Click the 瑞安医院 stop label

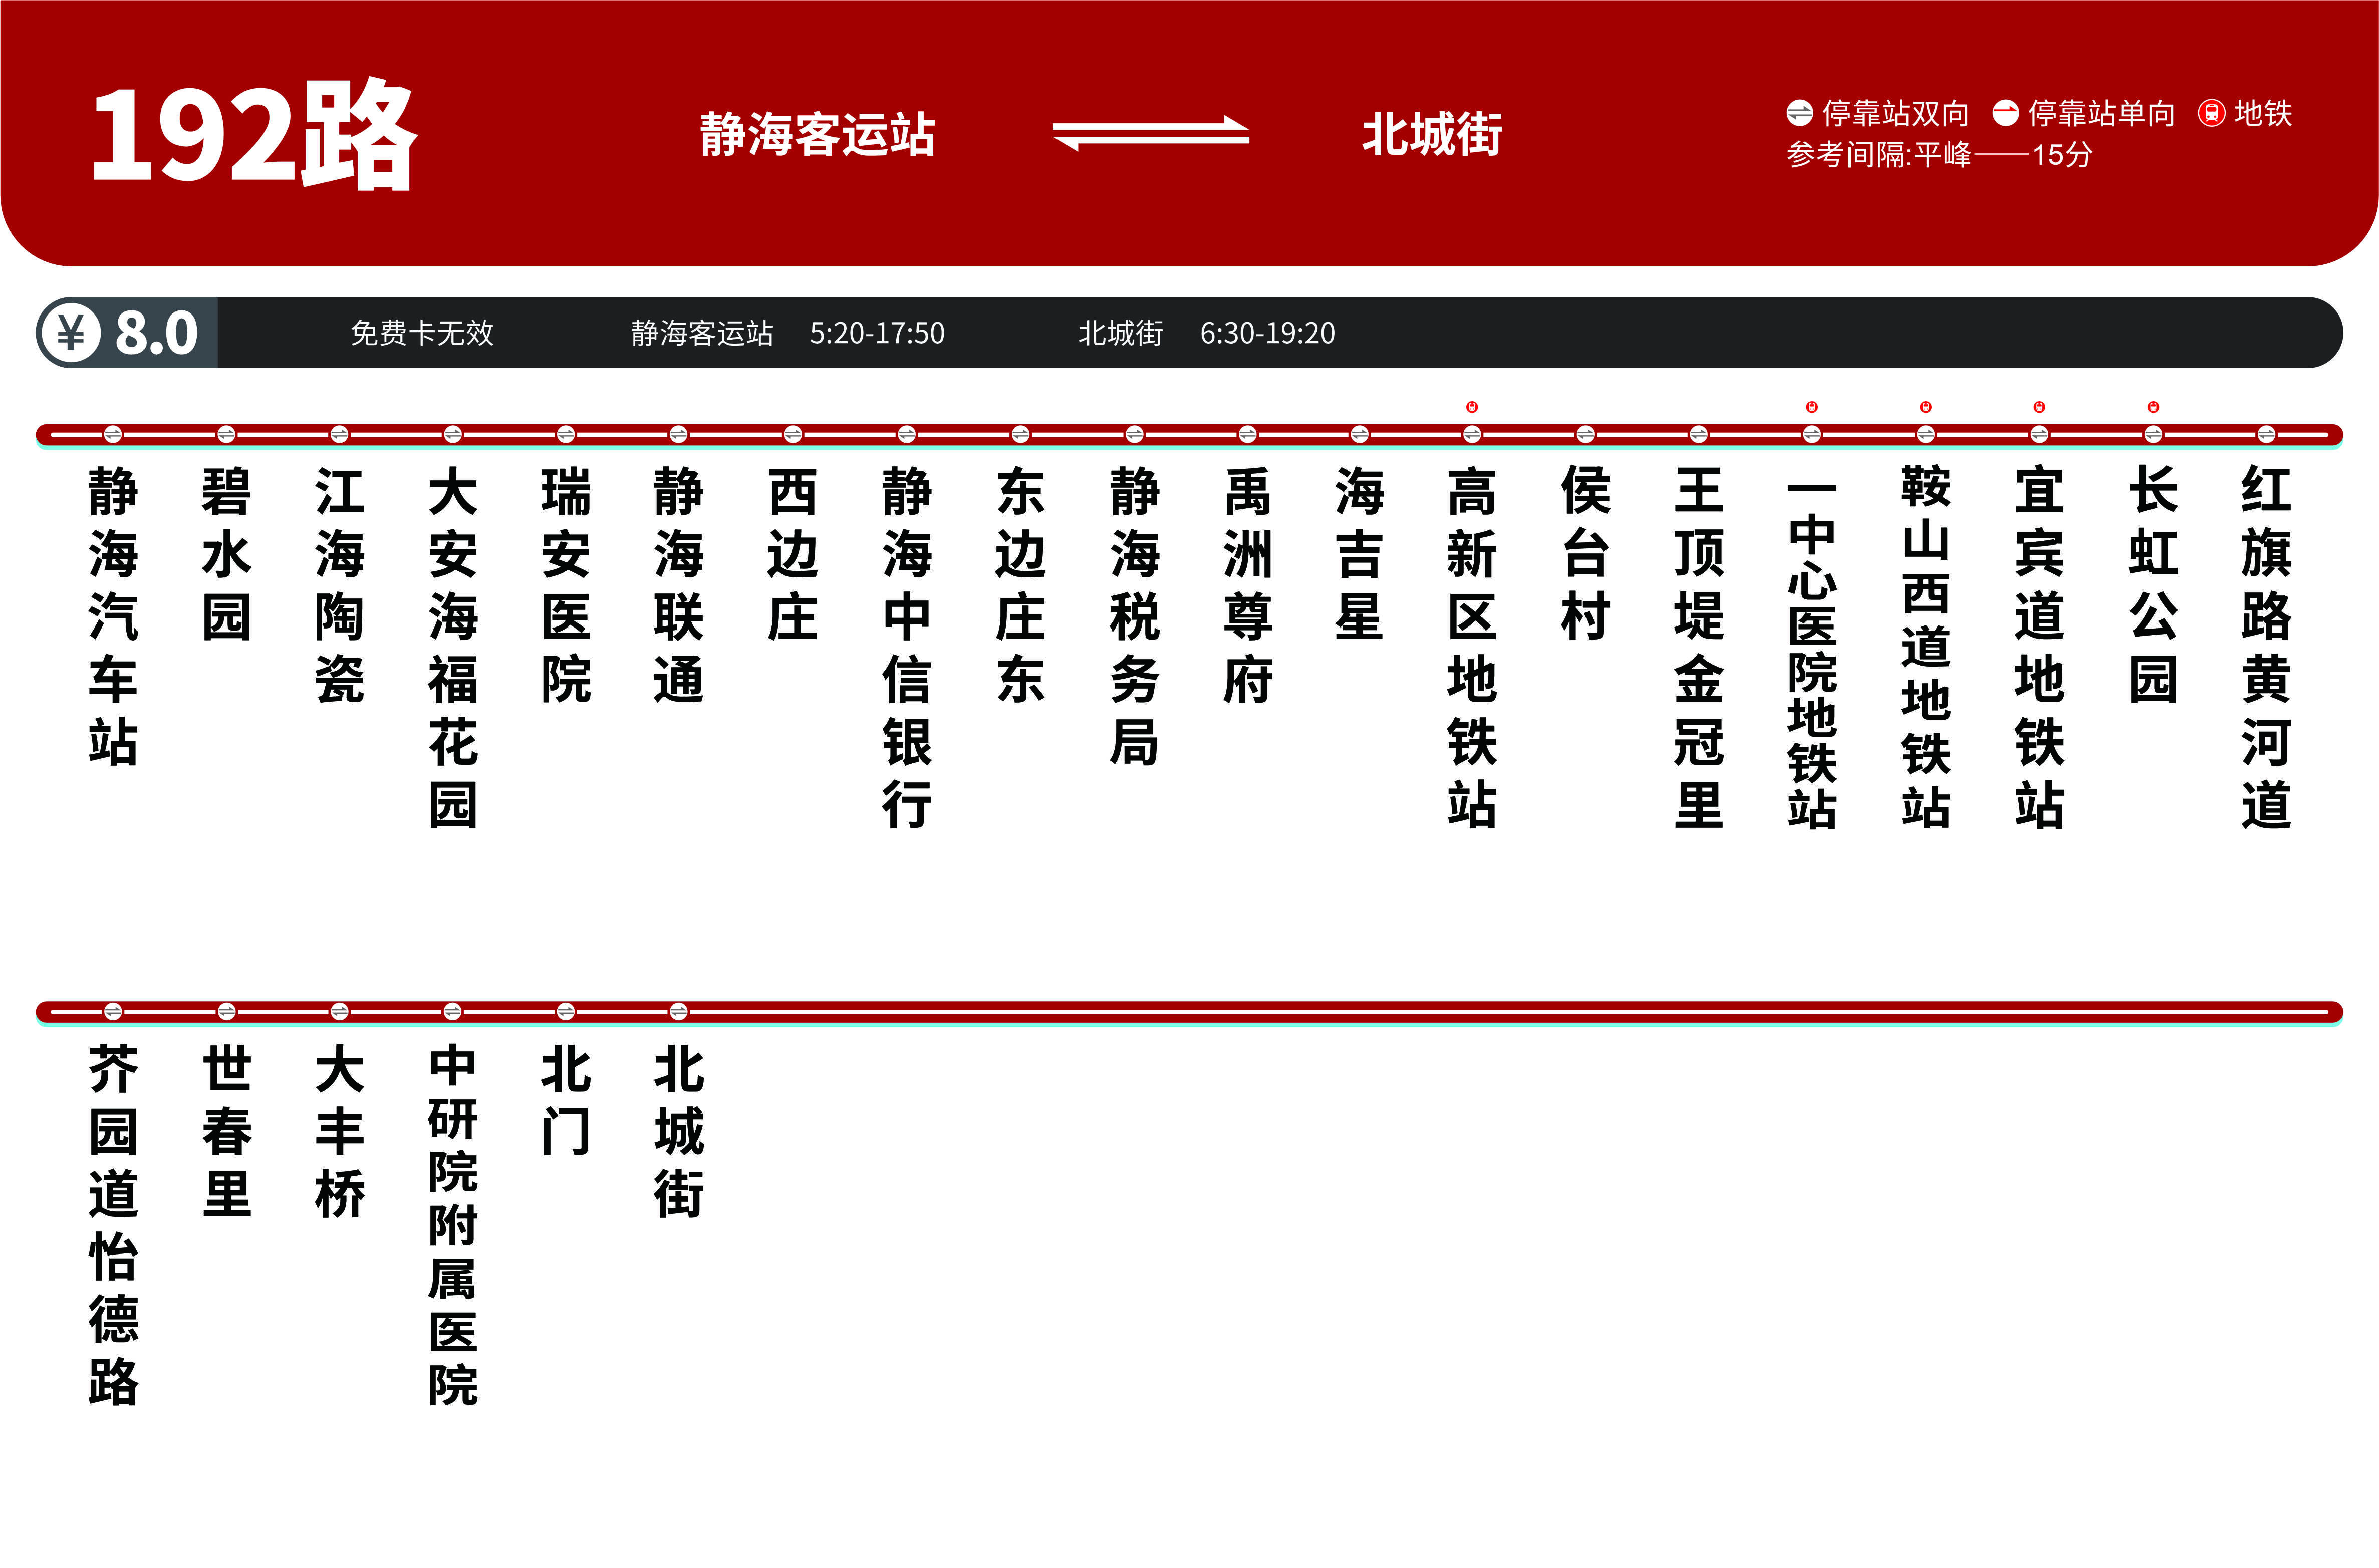pos(566,585)
